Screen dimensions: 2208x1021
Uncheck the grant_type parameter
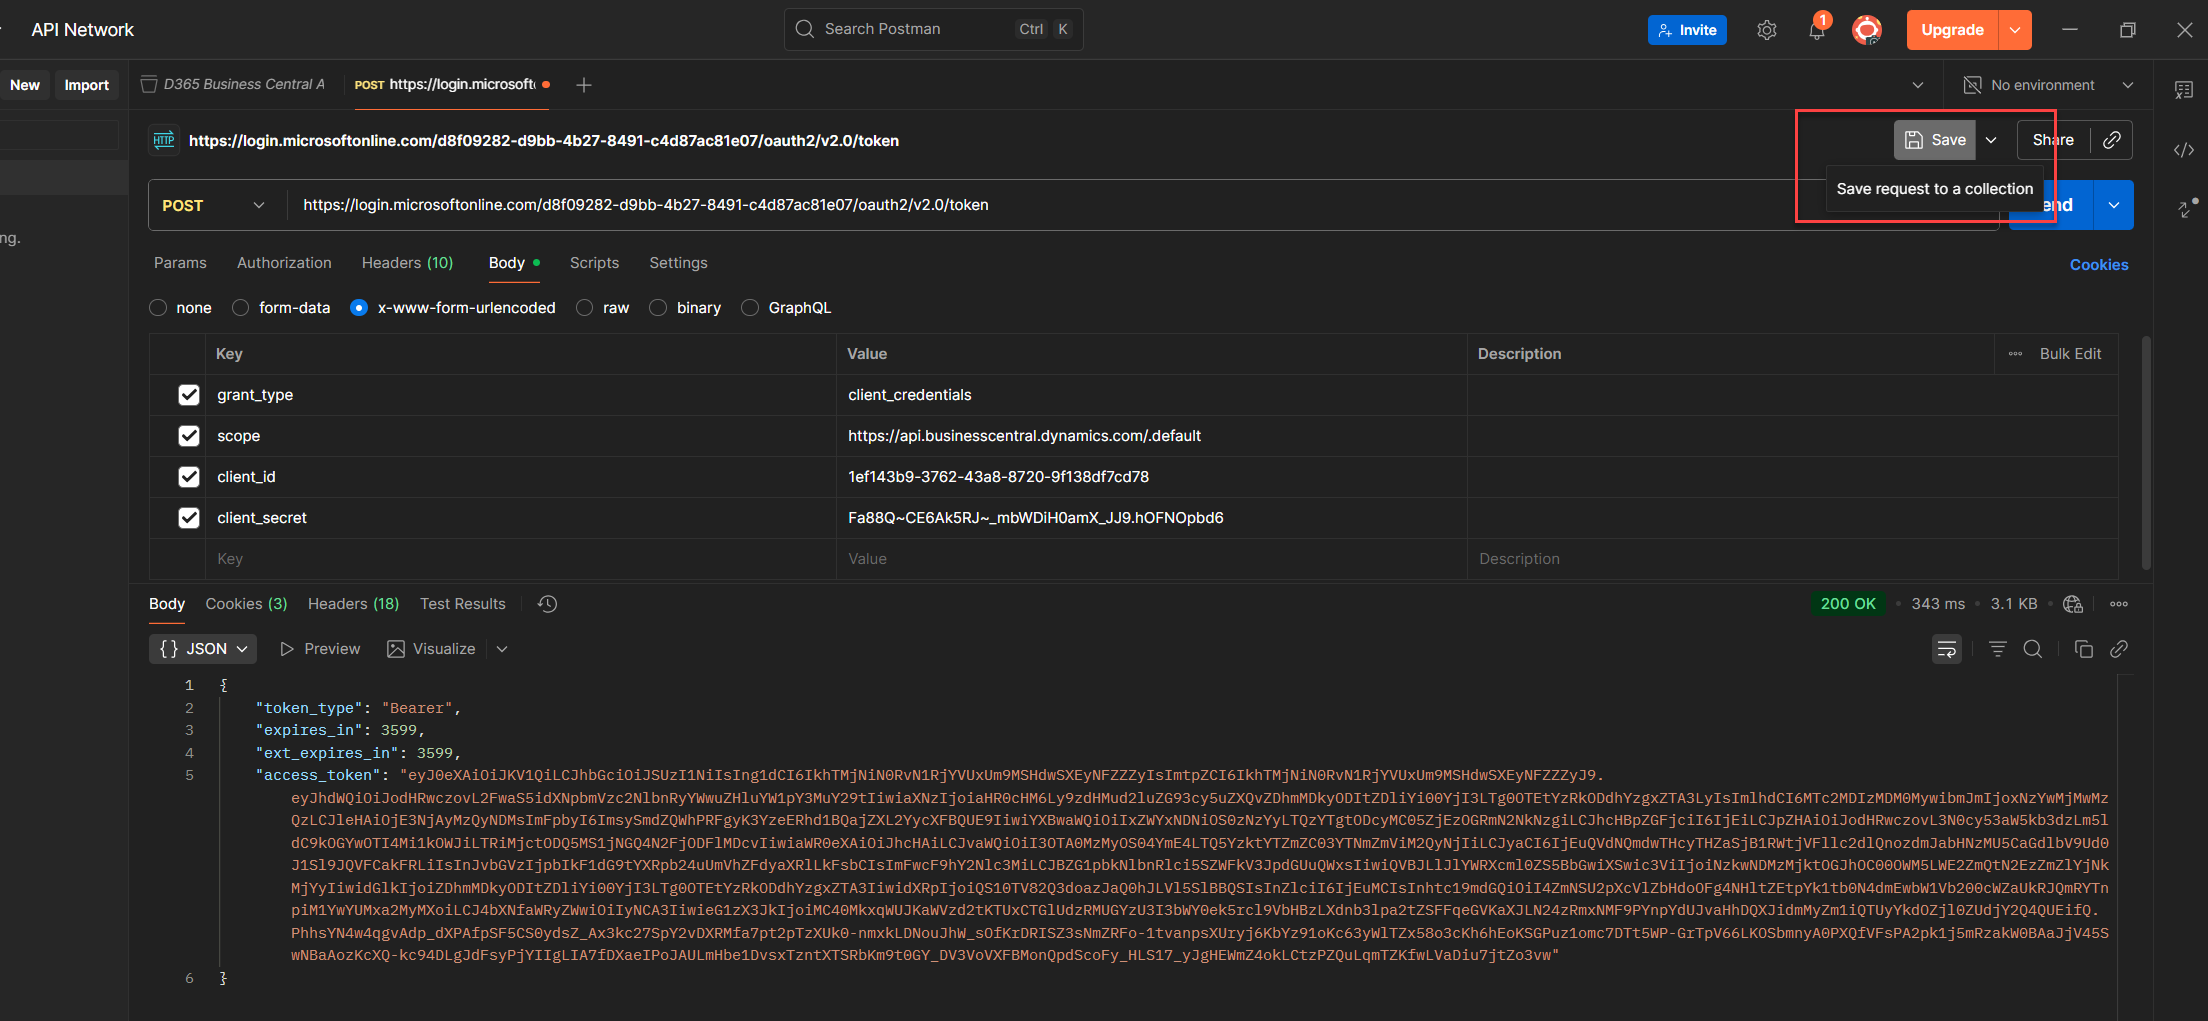[x=189, y=395]
